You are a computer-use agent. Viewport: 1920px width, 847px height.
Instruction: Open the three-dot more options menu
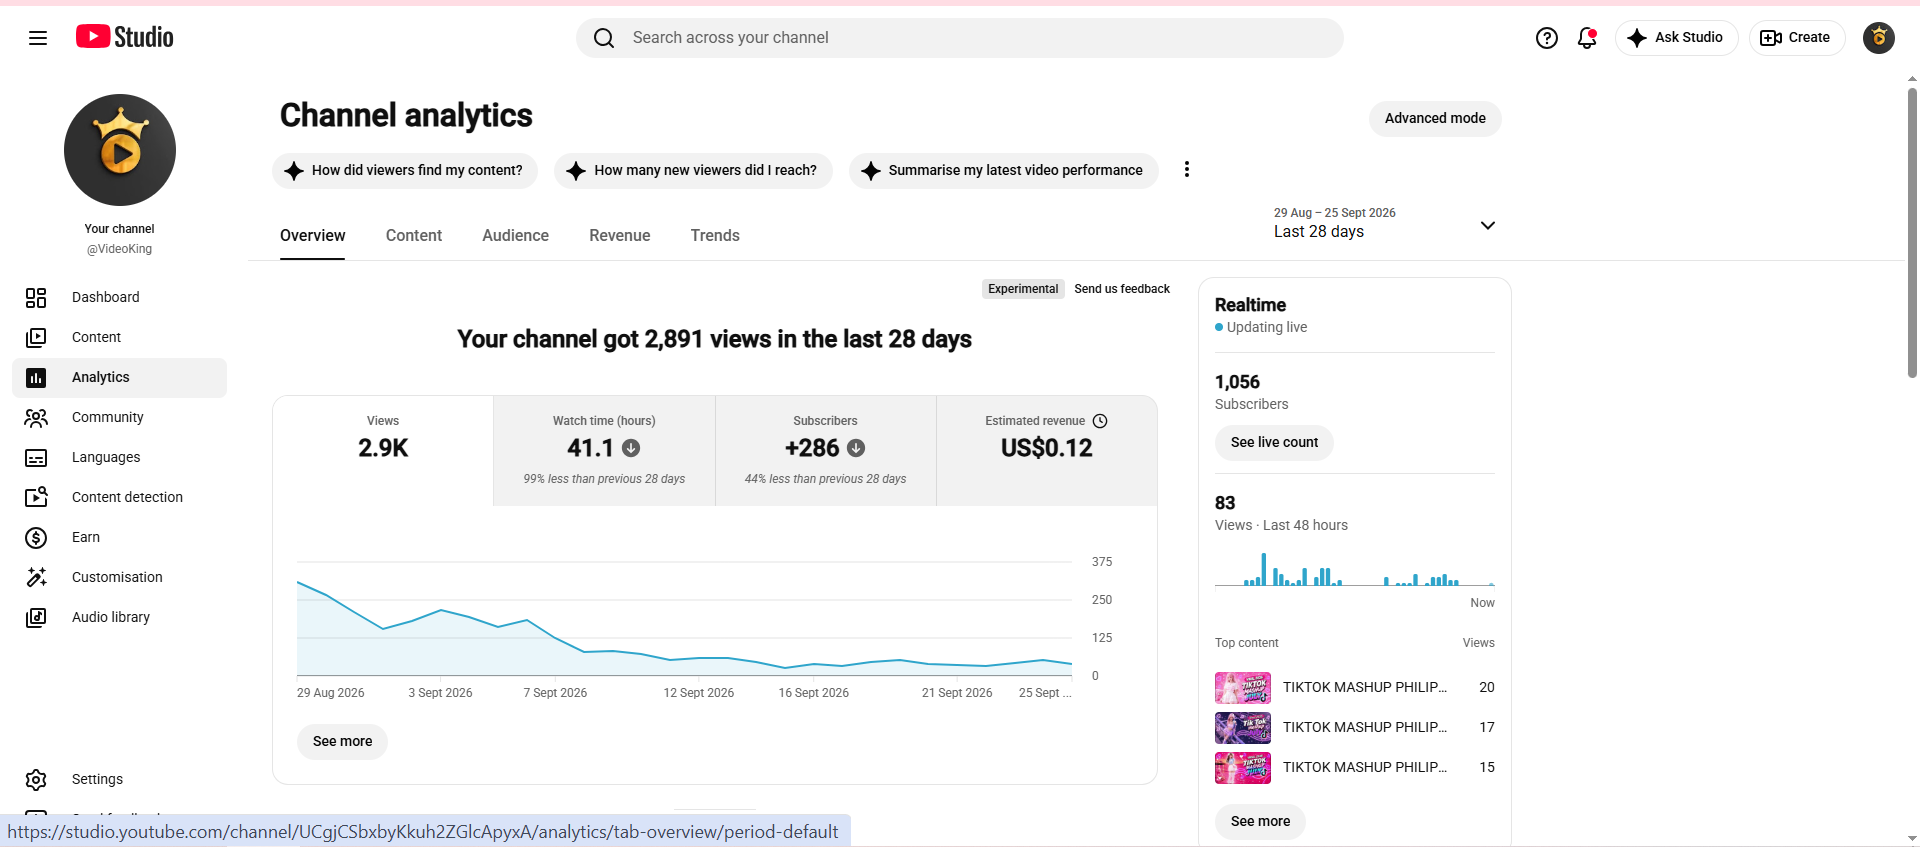(1187, 170)
